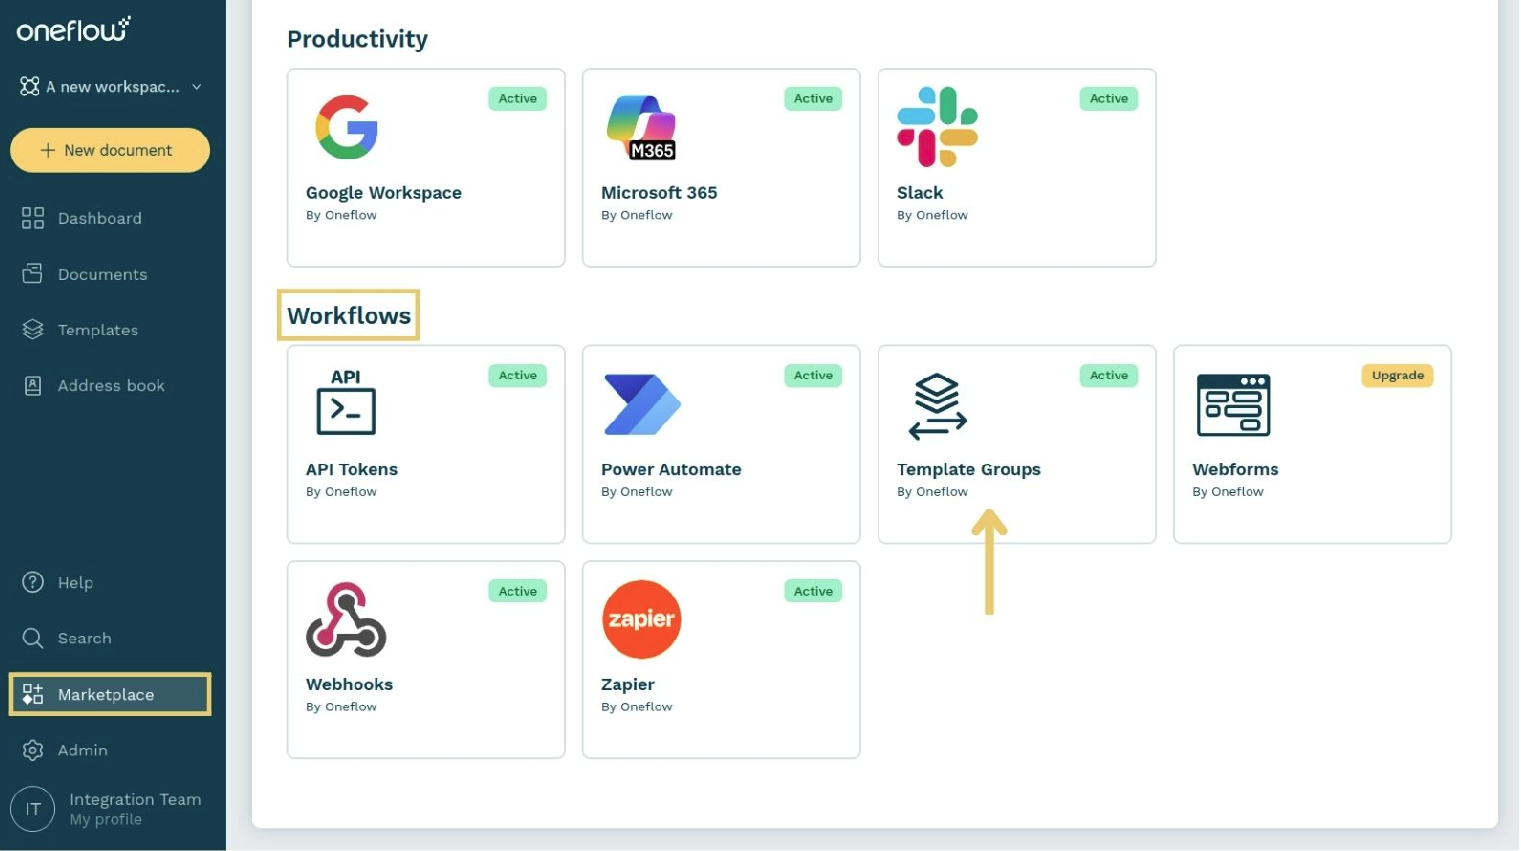The width and height of the screenshot is (1521, 851).
Task: Click the Slack logo
Action: 937,127
